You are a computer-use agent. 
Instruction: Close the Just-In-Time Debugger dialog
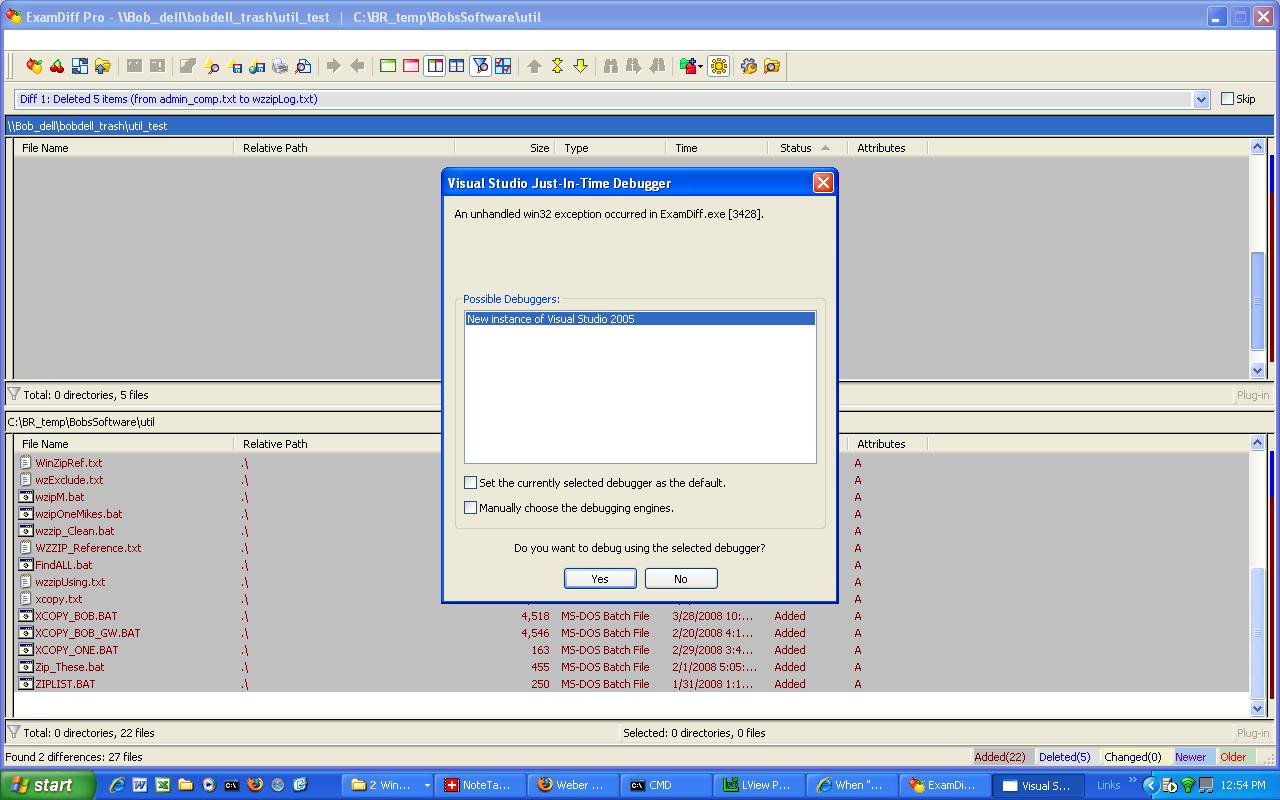pos(823,182)
